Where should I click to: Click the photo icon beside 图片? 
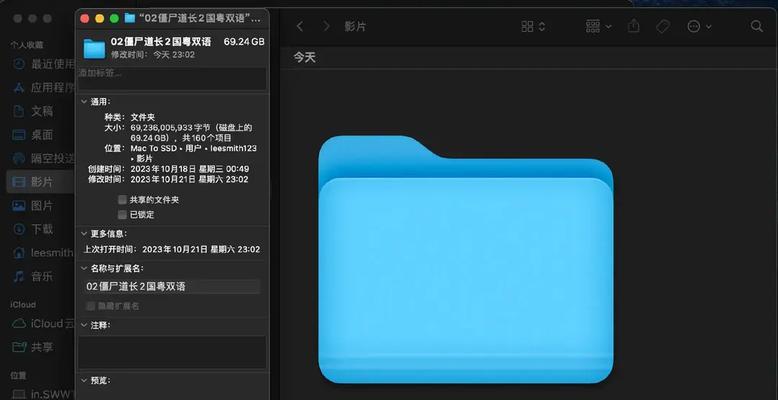point(19,205)
